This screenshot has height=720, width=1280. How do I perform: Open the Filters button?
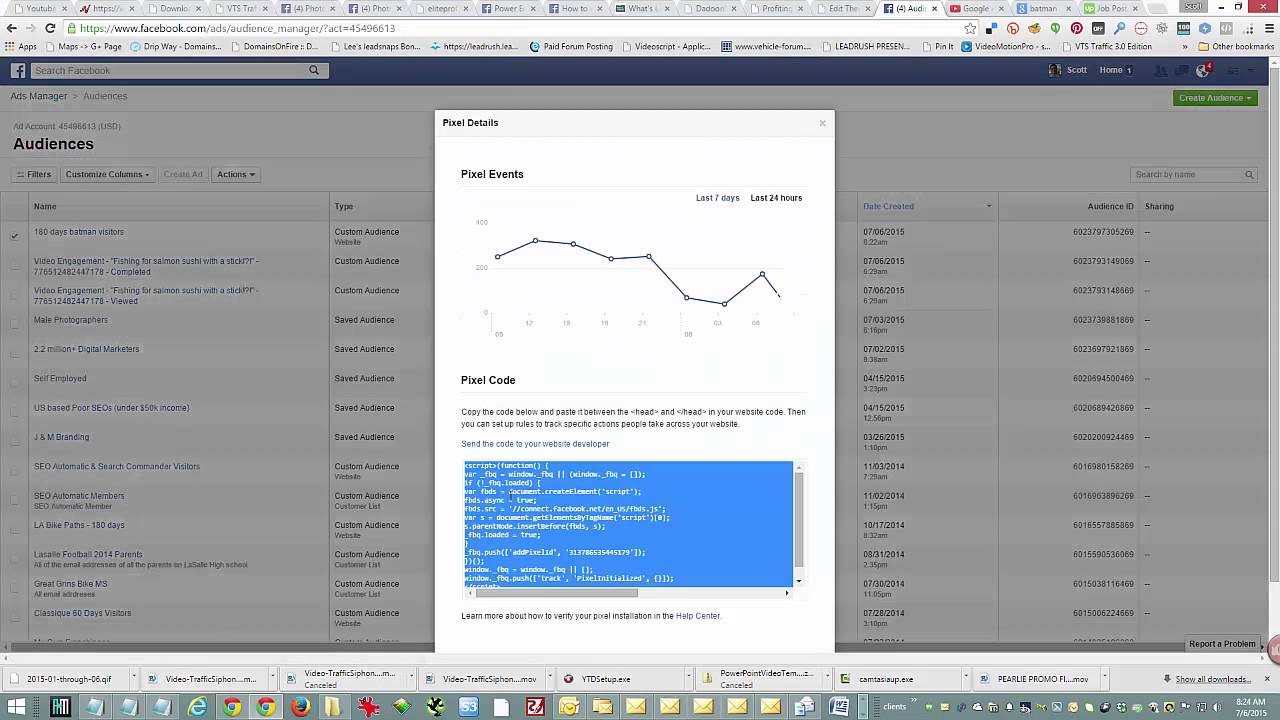[33, 174]
